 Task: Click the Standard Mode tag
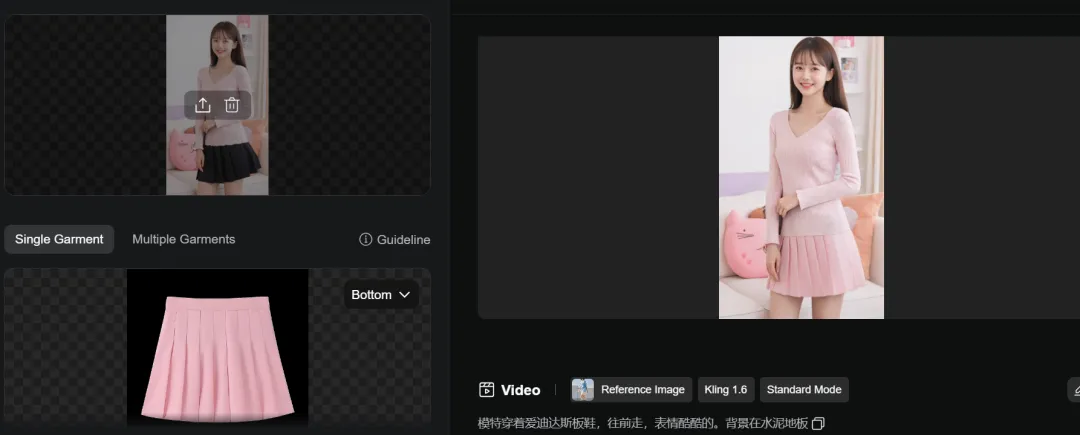coord(804,390)
